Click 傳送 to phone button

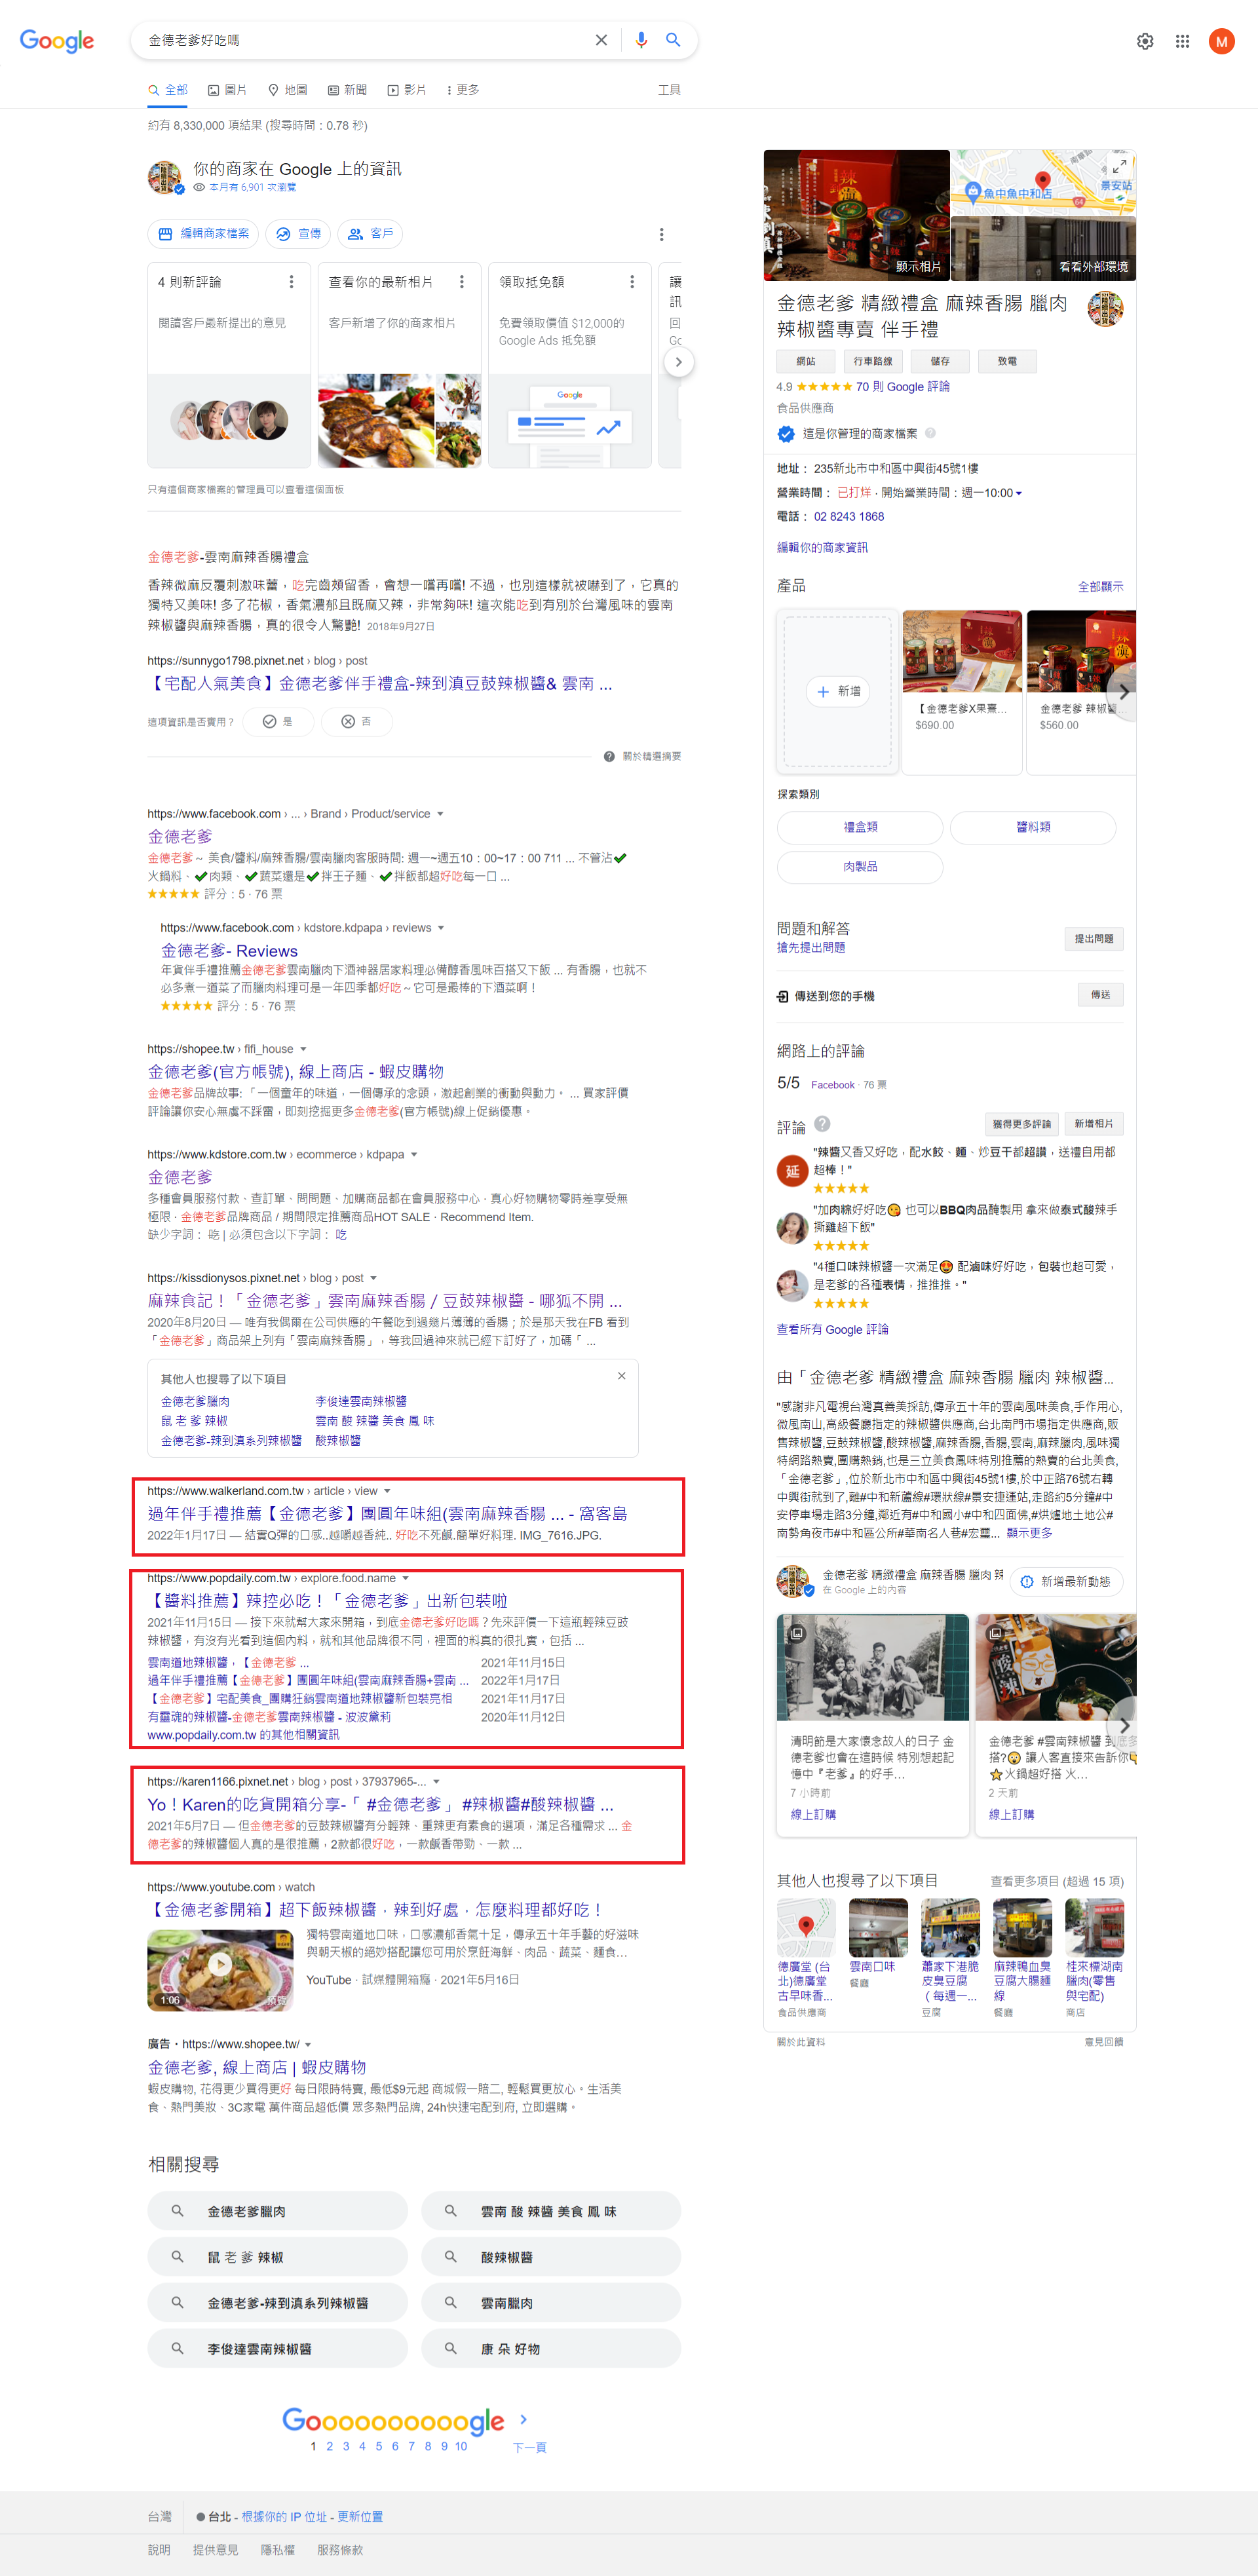(x=1100, y=995)
